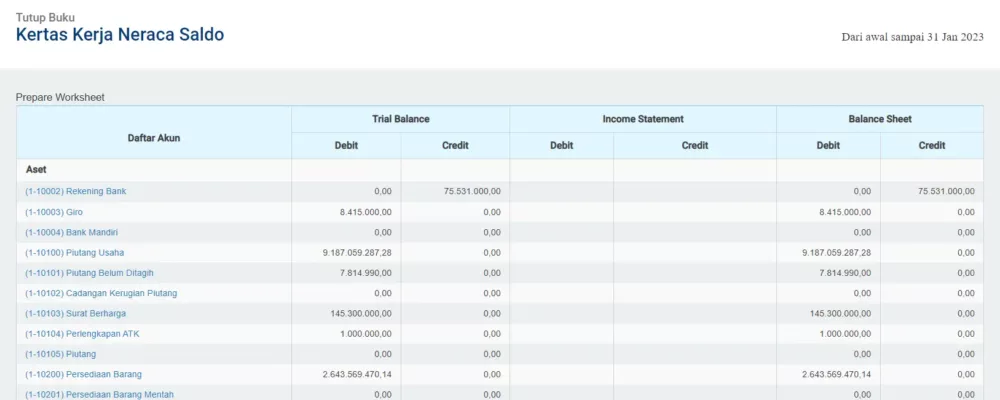The image size is (1000, 400).
Task: Open the (1-10105) Piutang account link
Action: click(x=61, y=354)
